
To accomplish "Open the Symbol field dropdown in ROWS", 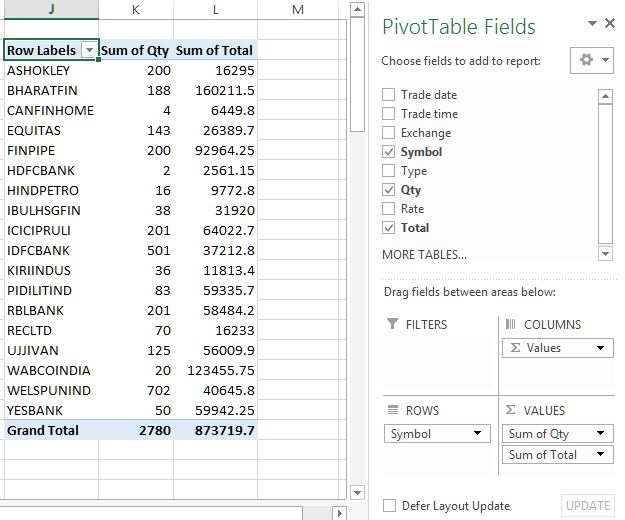I will [477, 433].
